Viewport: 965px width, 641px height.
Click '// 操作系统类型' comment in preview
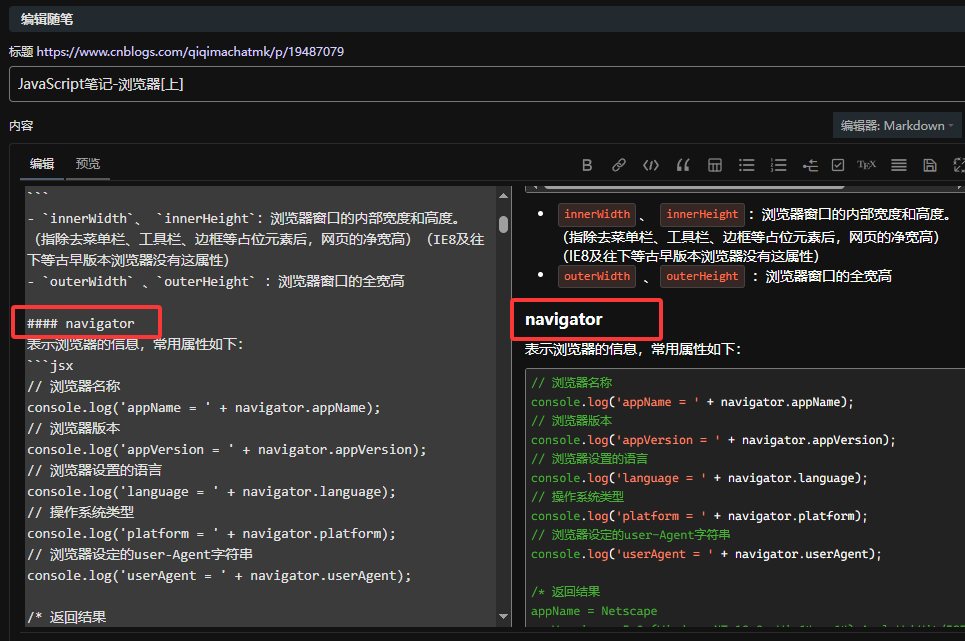578,497
